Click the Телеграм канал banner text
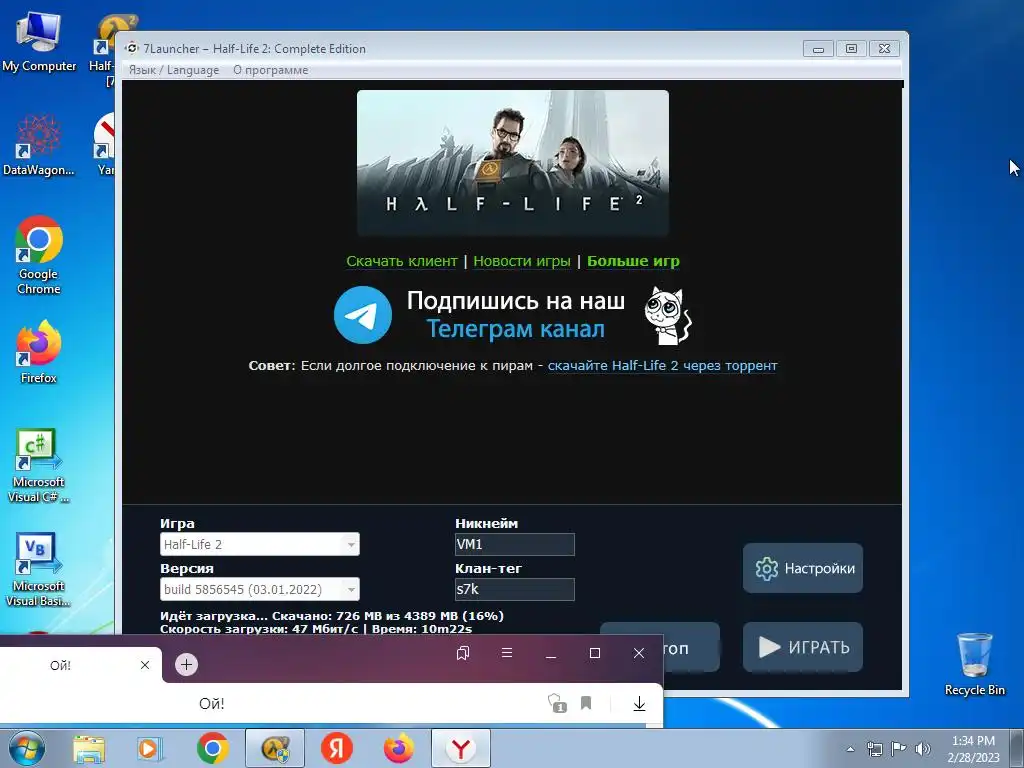The height and width of the screenshot is (768, 1024). tap(515, 329)
